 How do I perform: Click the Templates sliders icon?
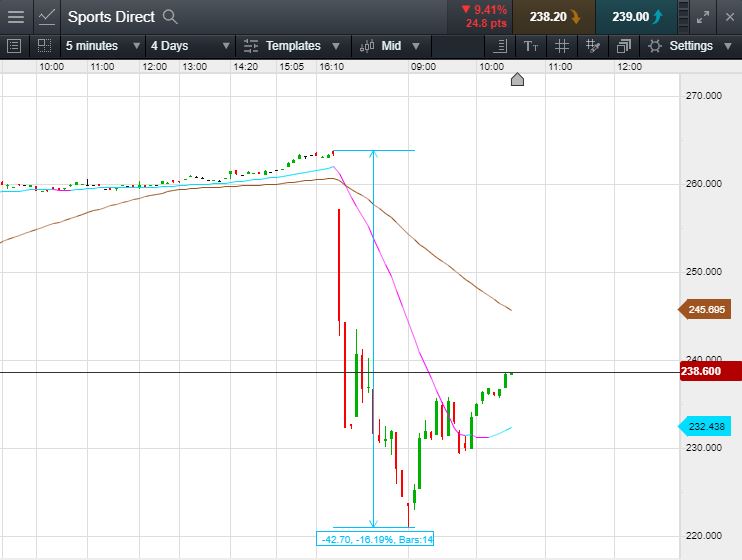(250, 46)
